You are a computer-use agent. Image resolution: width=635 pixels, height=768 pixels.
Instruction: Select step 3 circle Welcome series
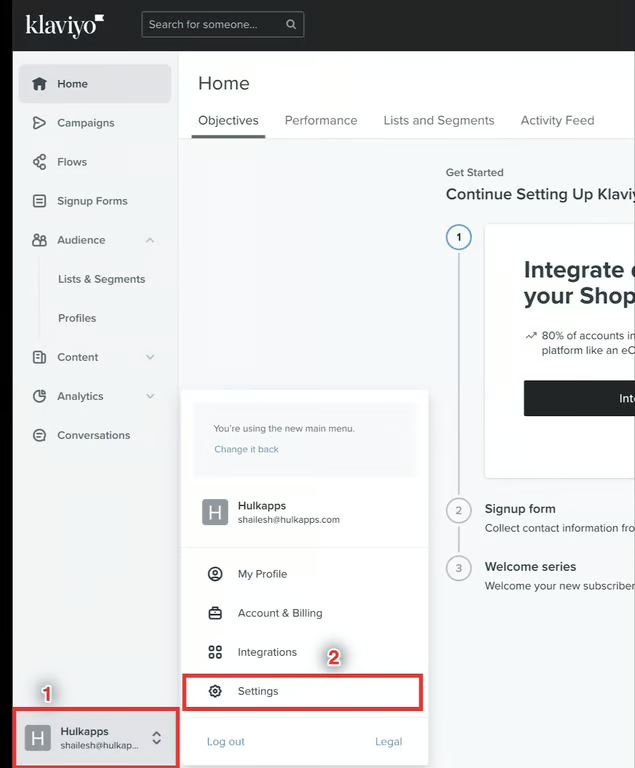pyautogui.click(x=459, y=568)
